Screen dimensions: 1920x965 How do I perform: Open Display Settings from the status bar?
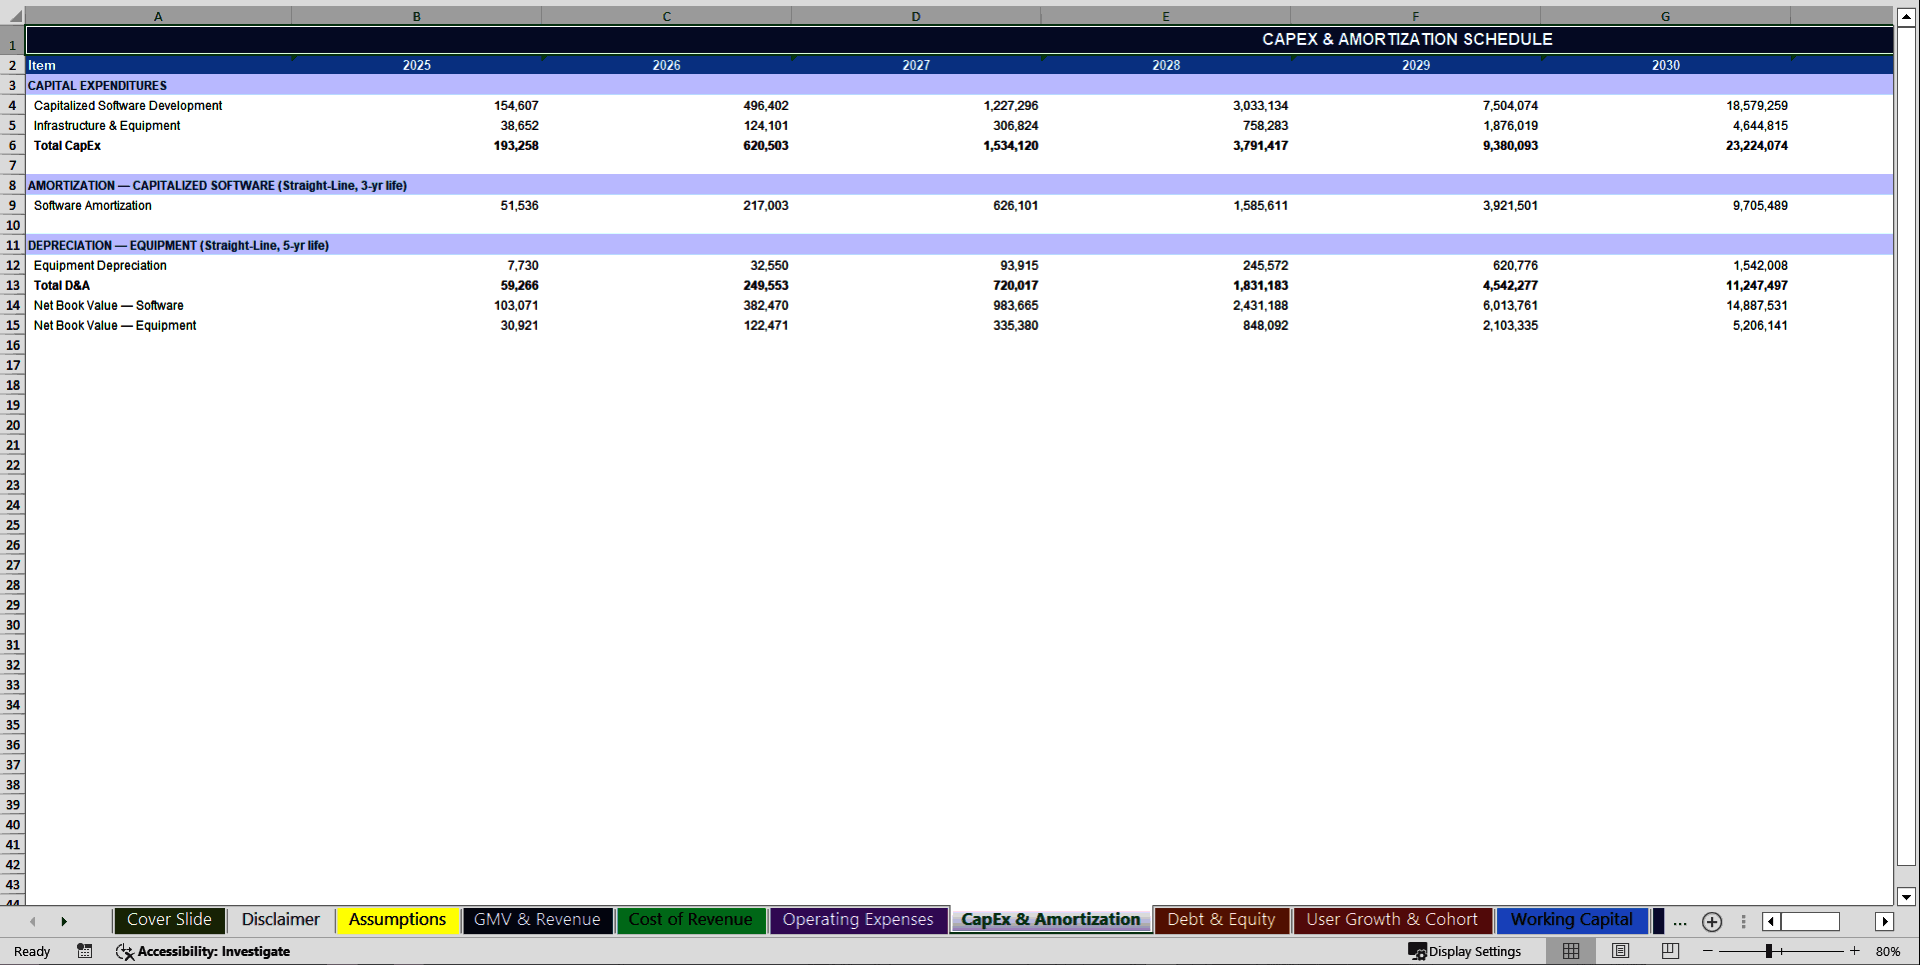pos(1465,951)
